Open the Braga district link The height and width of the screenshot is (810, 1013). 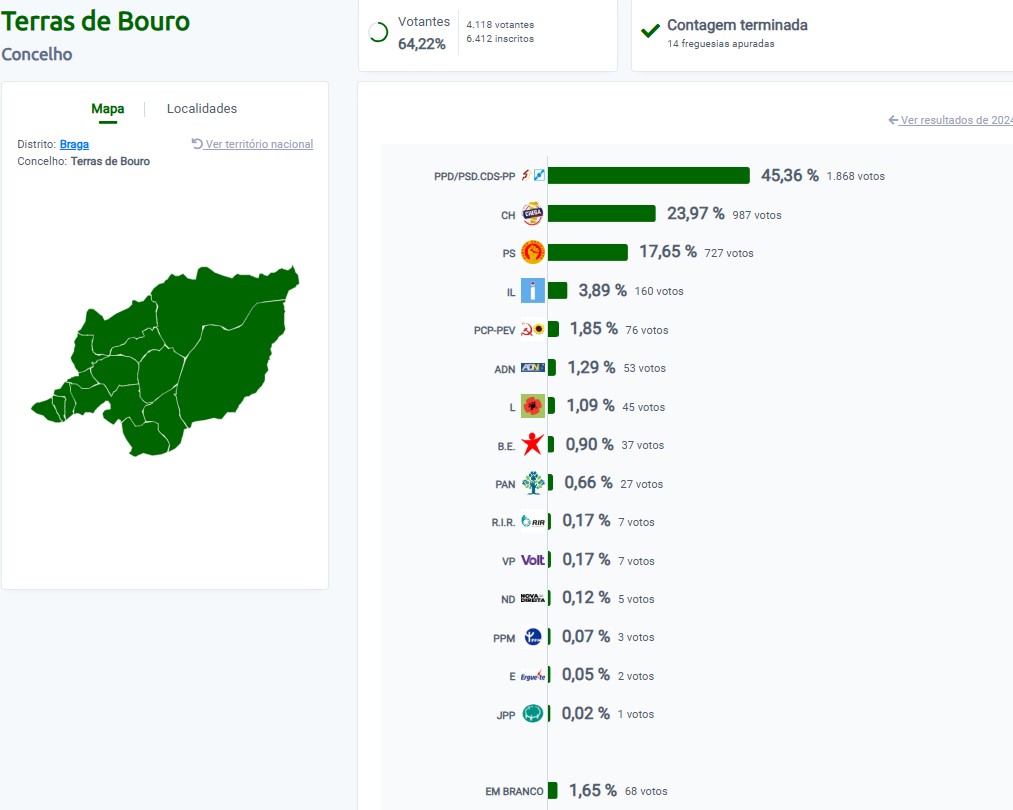click(x=74, y=144)
